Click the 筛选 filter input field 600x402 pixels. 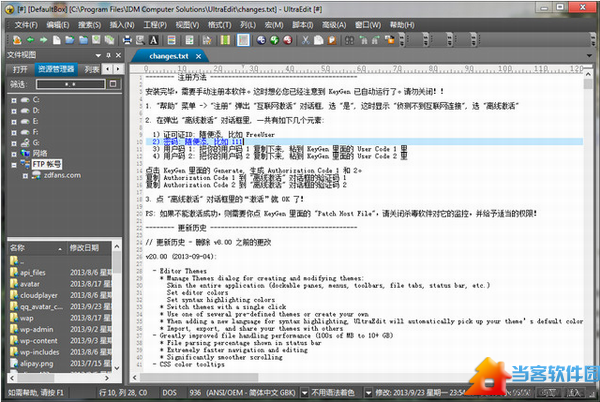coord(70,84)
